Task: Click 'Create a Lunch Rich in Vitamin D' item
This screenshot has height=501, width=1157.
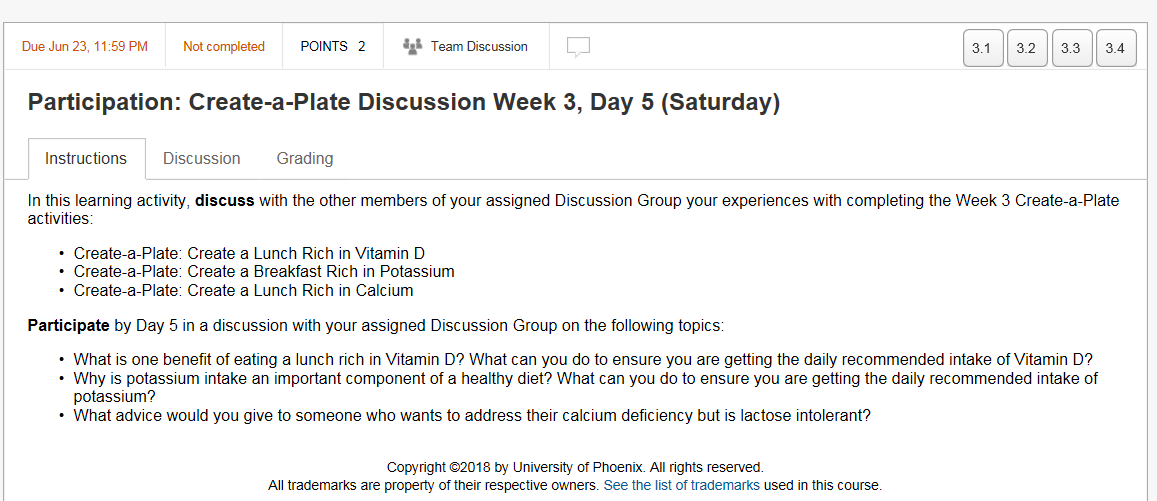Action: (x=249, y=253)
